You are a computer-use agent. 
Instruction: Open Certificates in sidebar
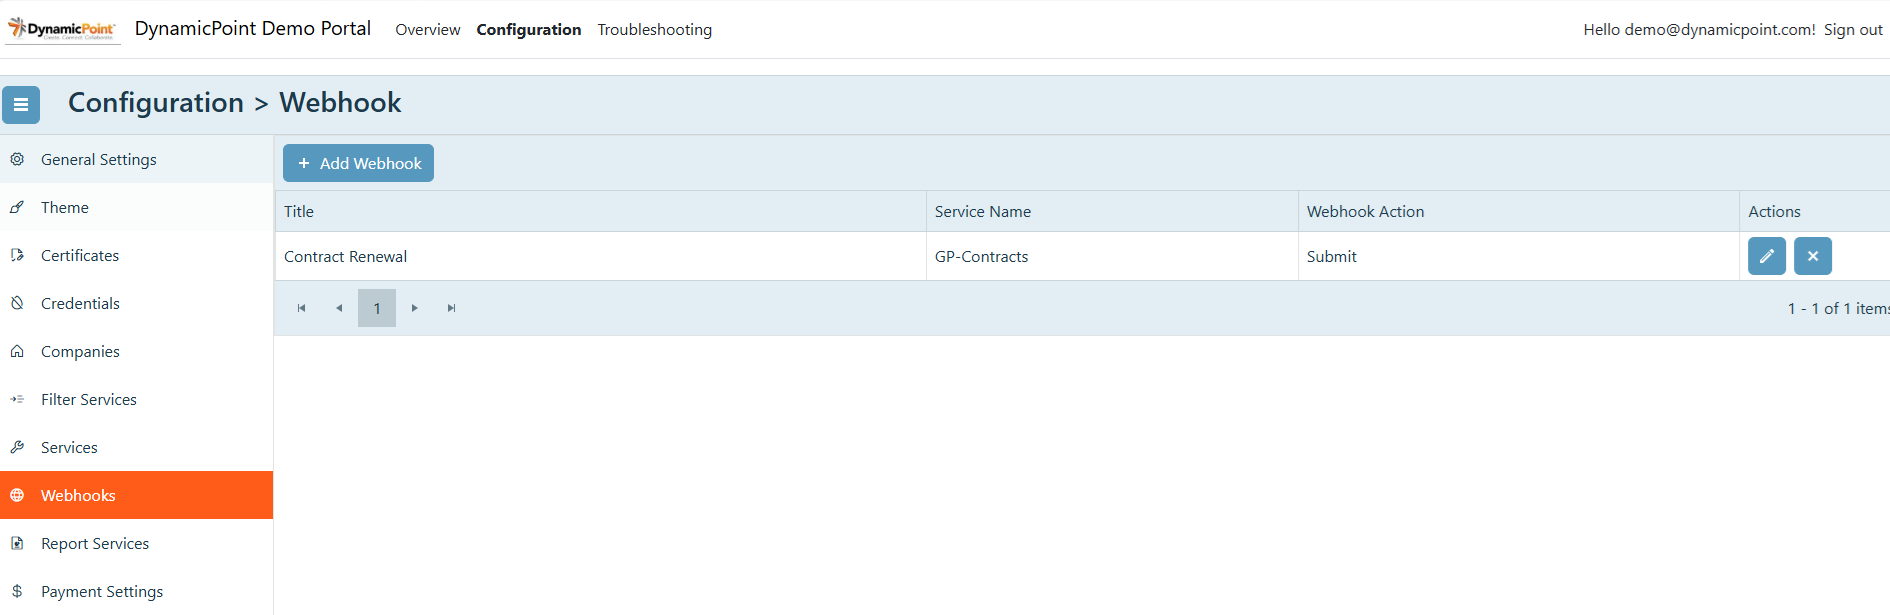coord(136,255)
